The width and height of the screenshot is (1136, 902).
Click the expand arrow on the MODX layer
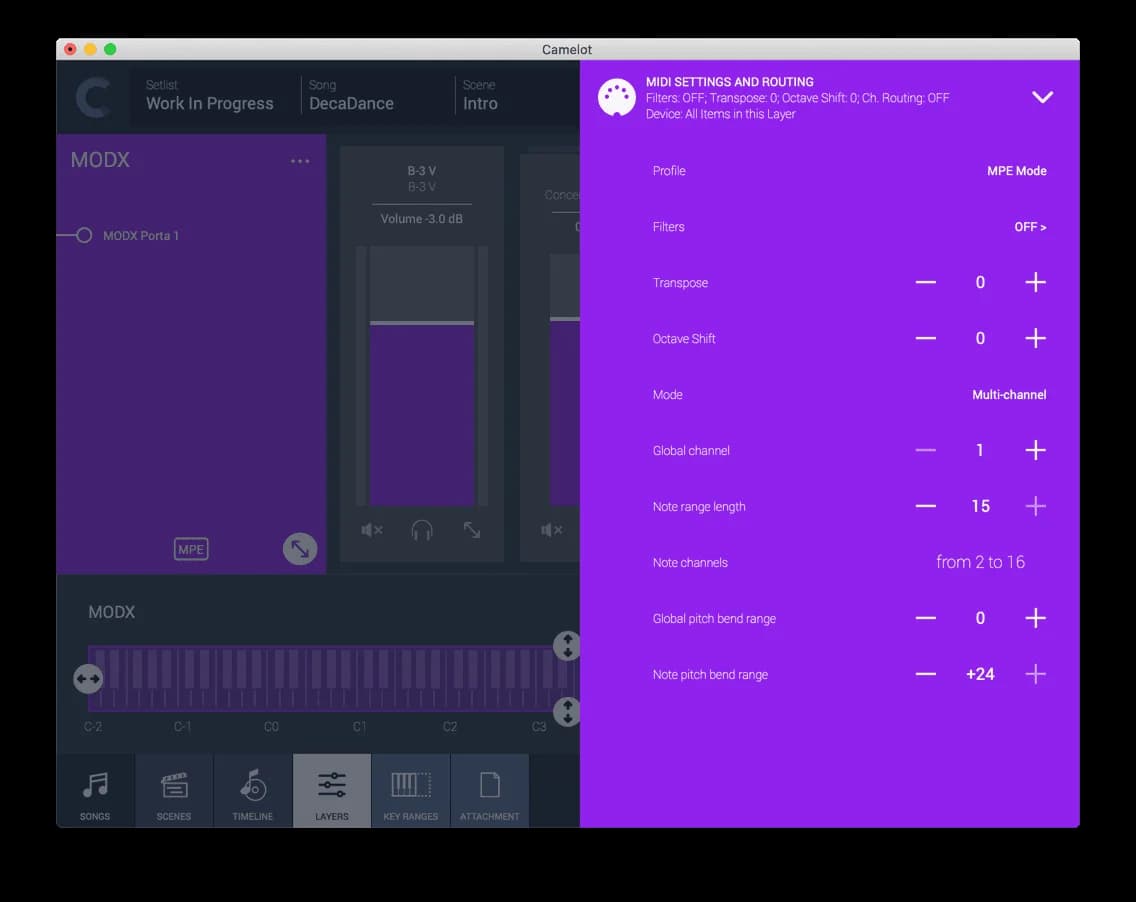pos(299,548)
